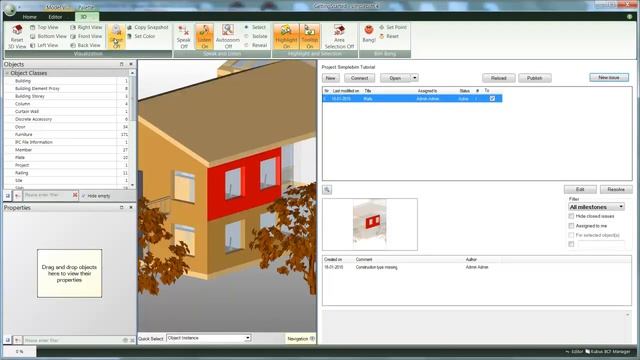This screenshot has width=640, height=360.
Task: Click the Bang! icon
Action: click(x=369, y=33)
